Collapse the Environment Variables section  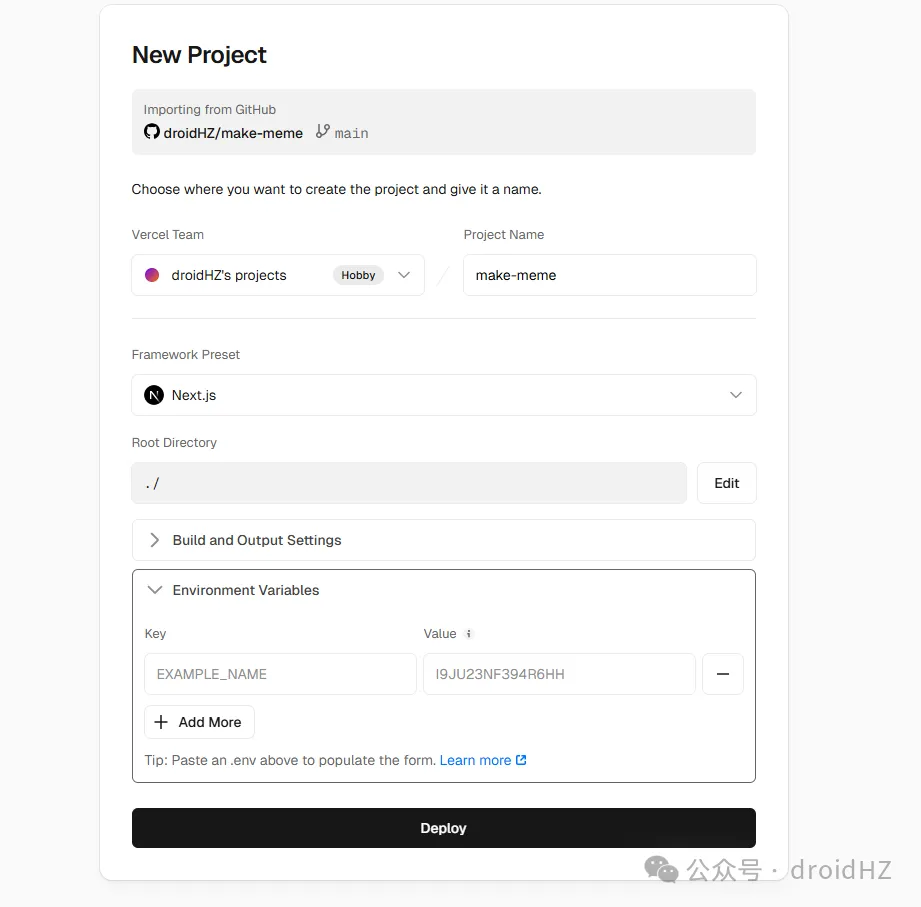(155, 590)
